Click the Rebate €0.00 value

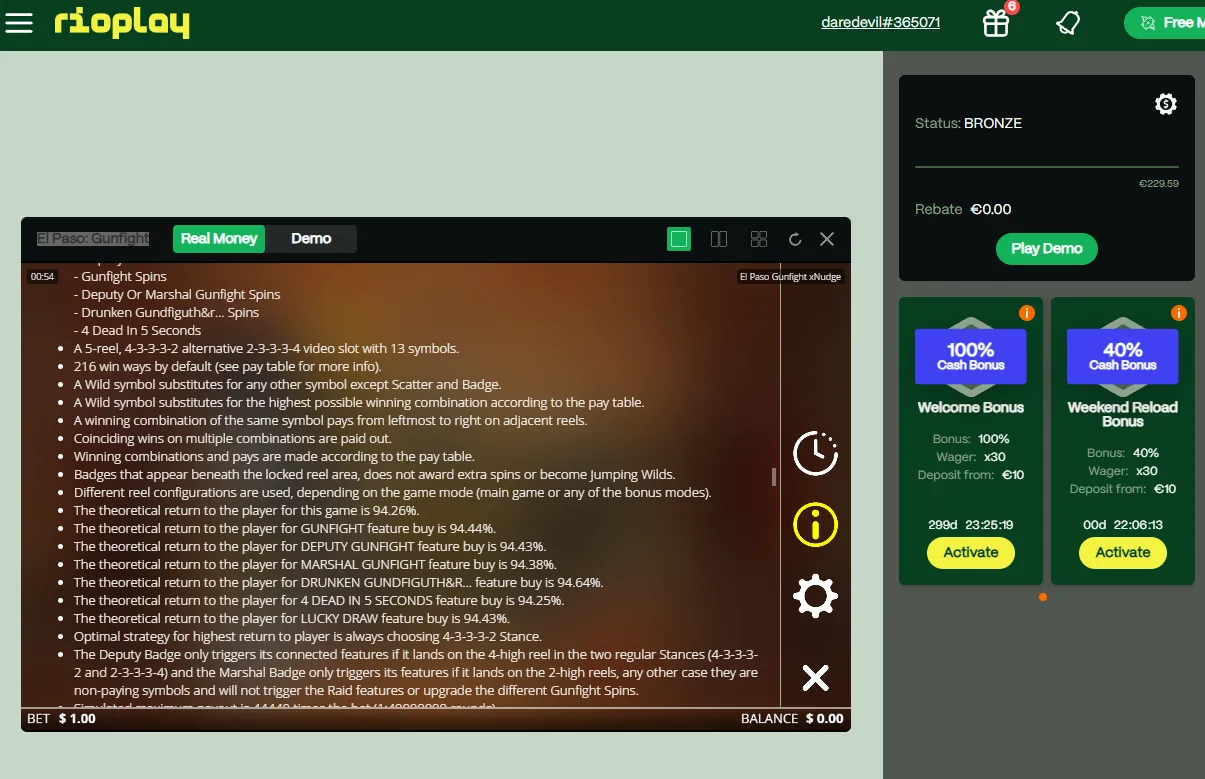tap(991, 210)
